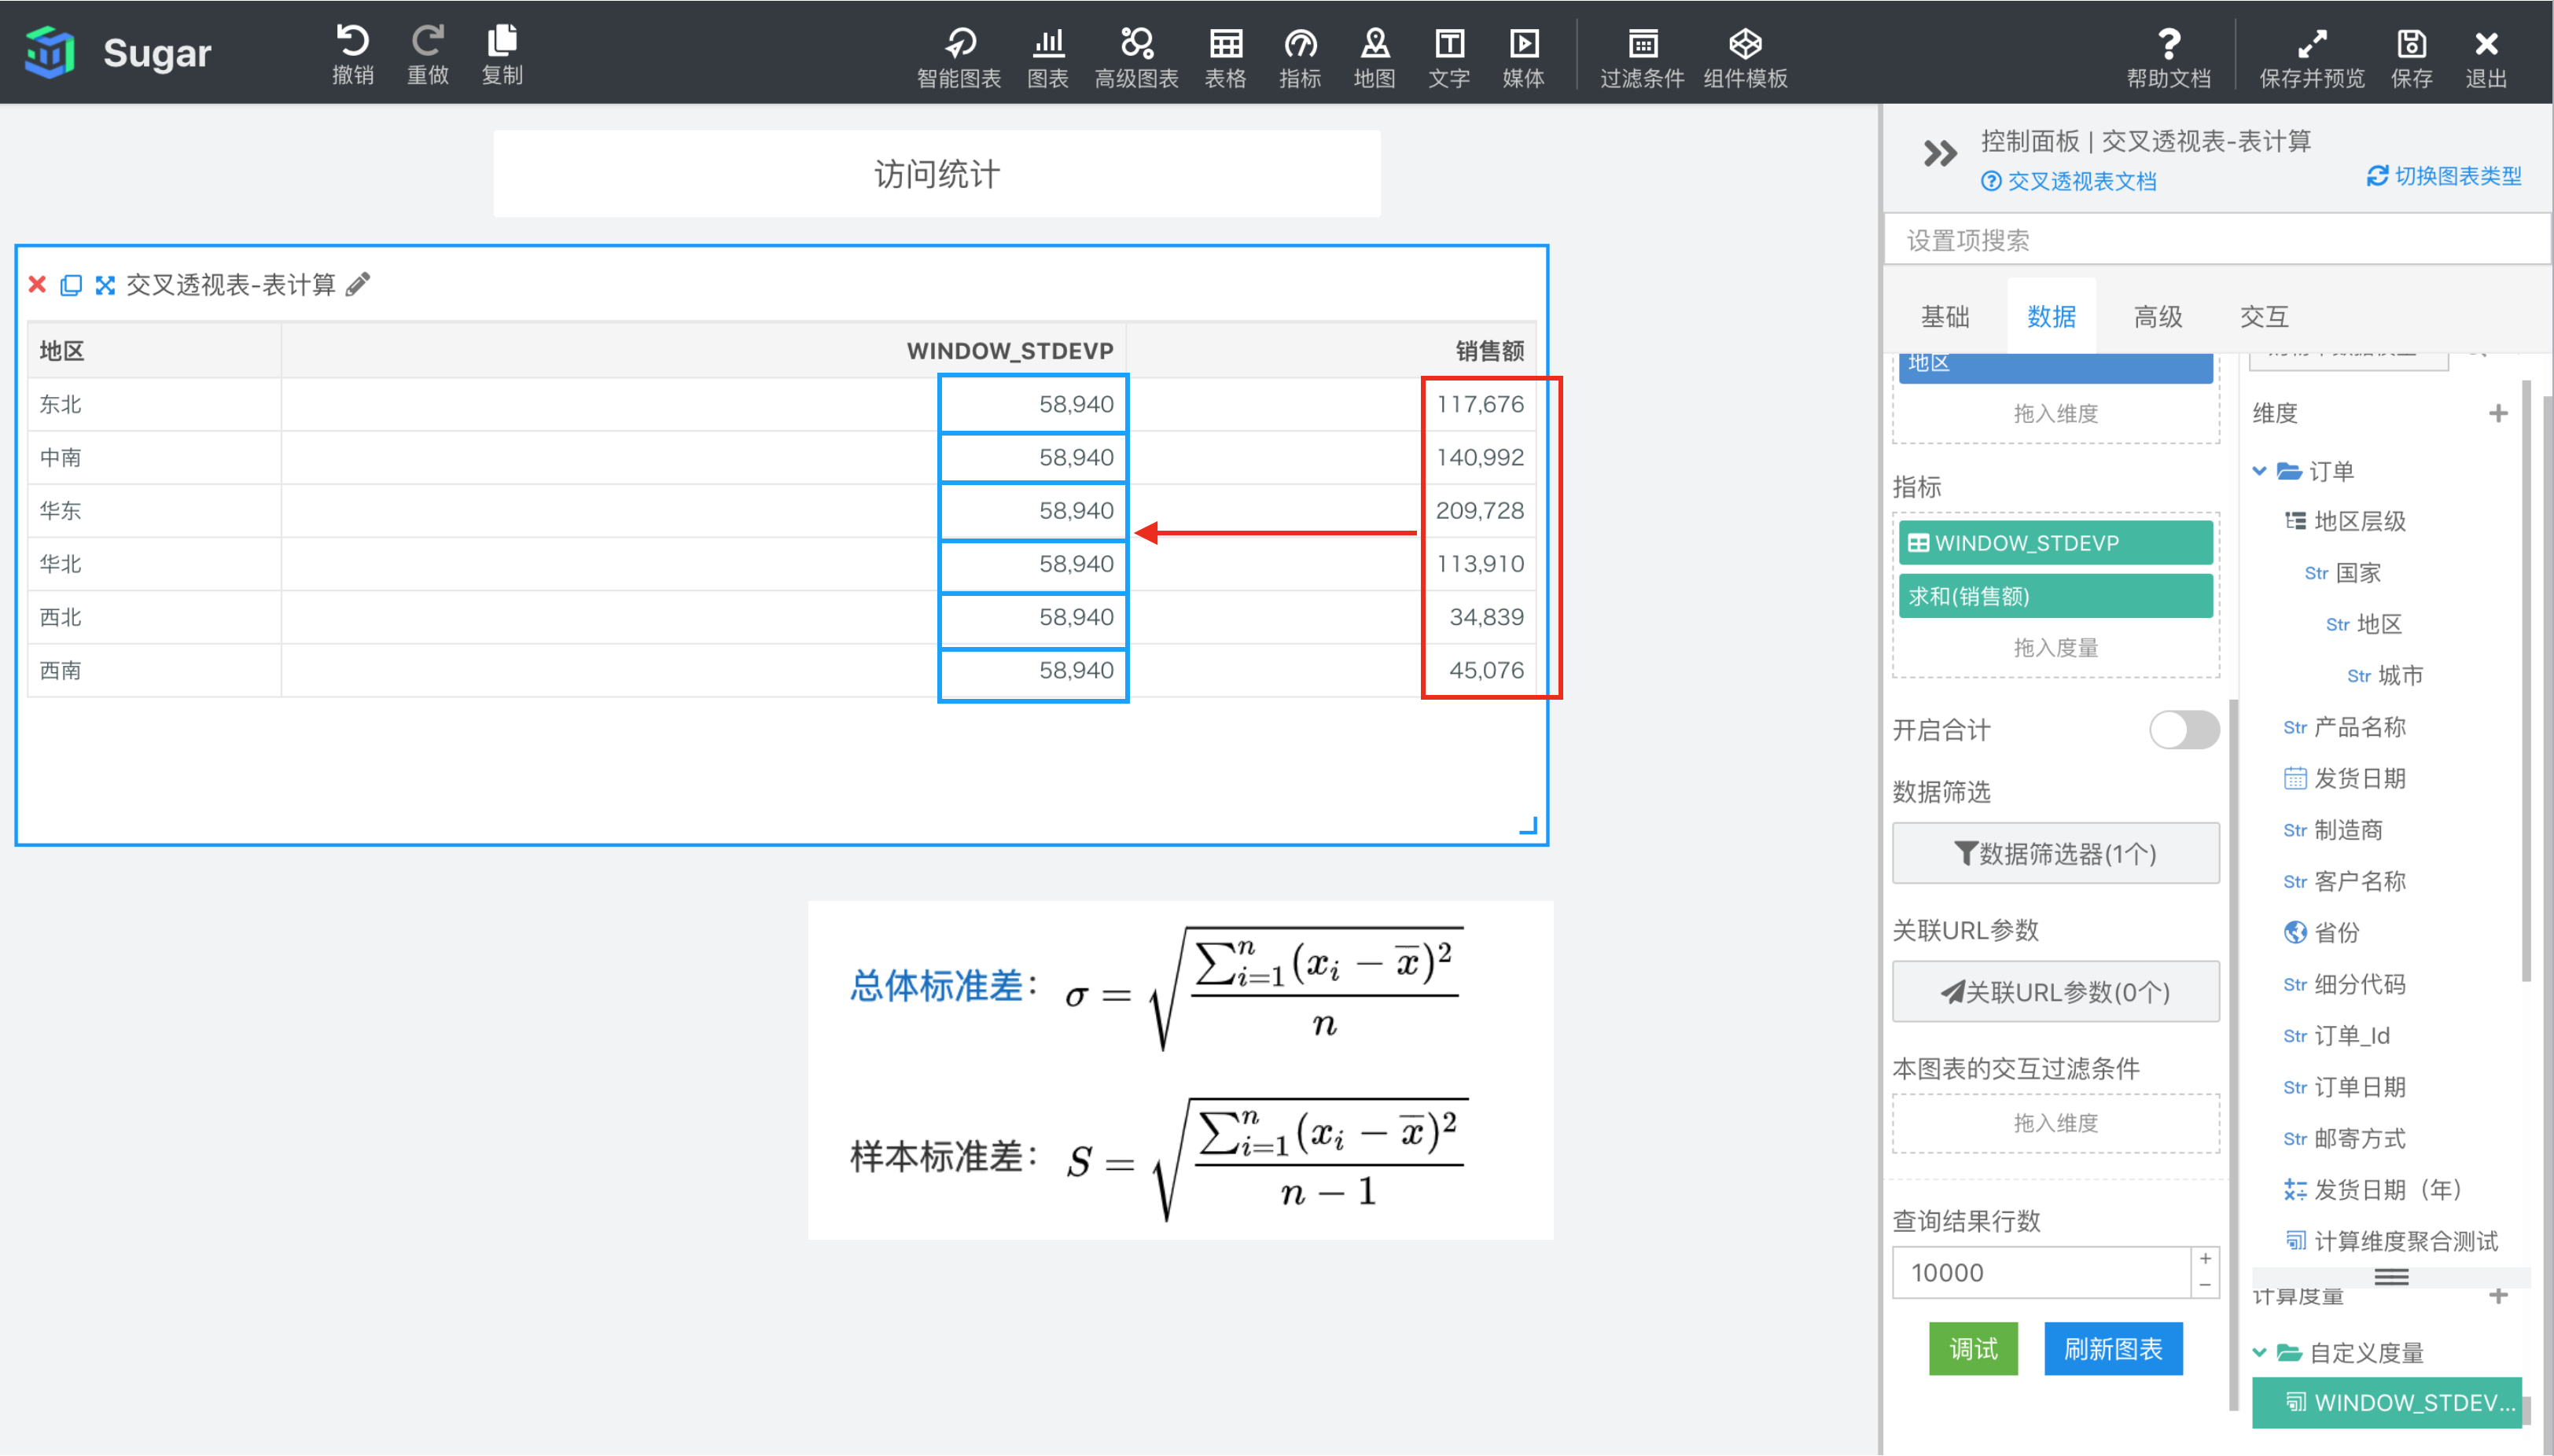Image resolution: width=2554 pixels, height=1456 pixels.
Task: Open 数据筛选器(1个) data filter
Action: [x=2055, y=853]
